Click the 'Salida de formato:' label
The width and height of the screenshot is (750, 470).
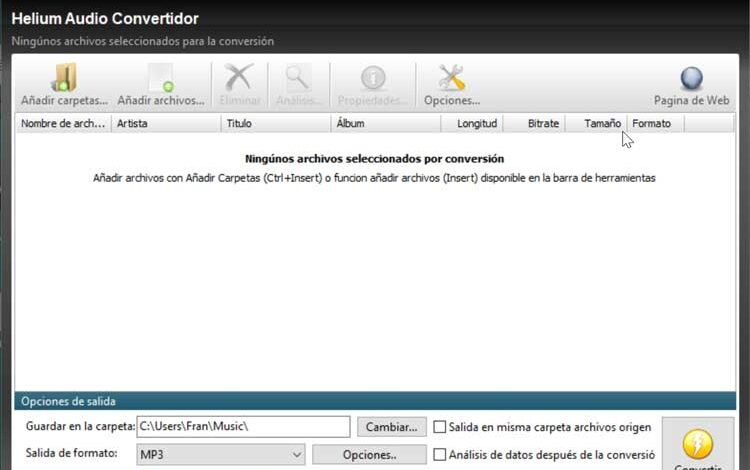[x=72, y=453]
